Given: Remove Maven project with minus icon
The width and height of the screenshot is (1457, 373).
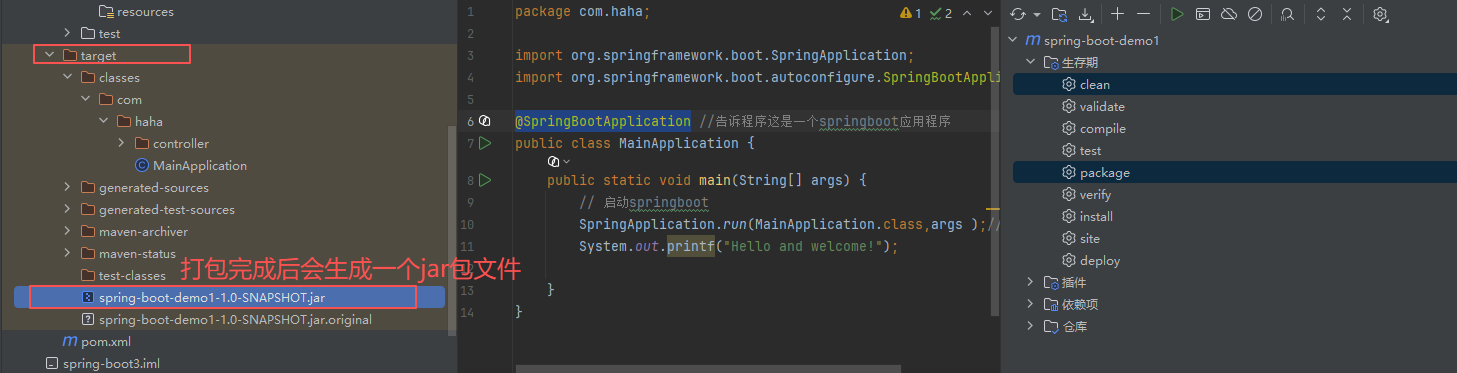Looking at the screenshot, I should (x=1144, y=14).
